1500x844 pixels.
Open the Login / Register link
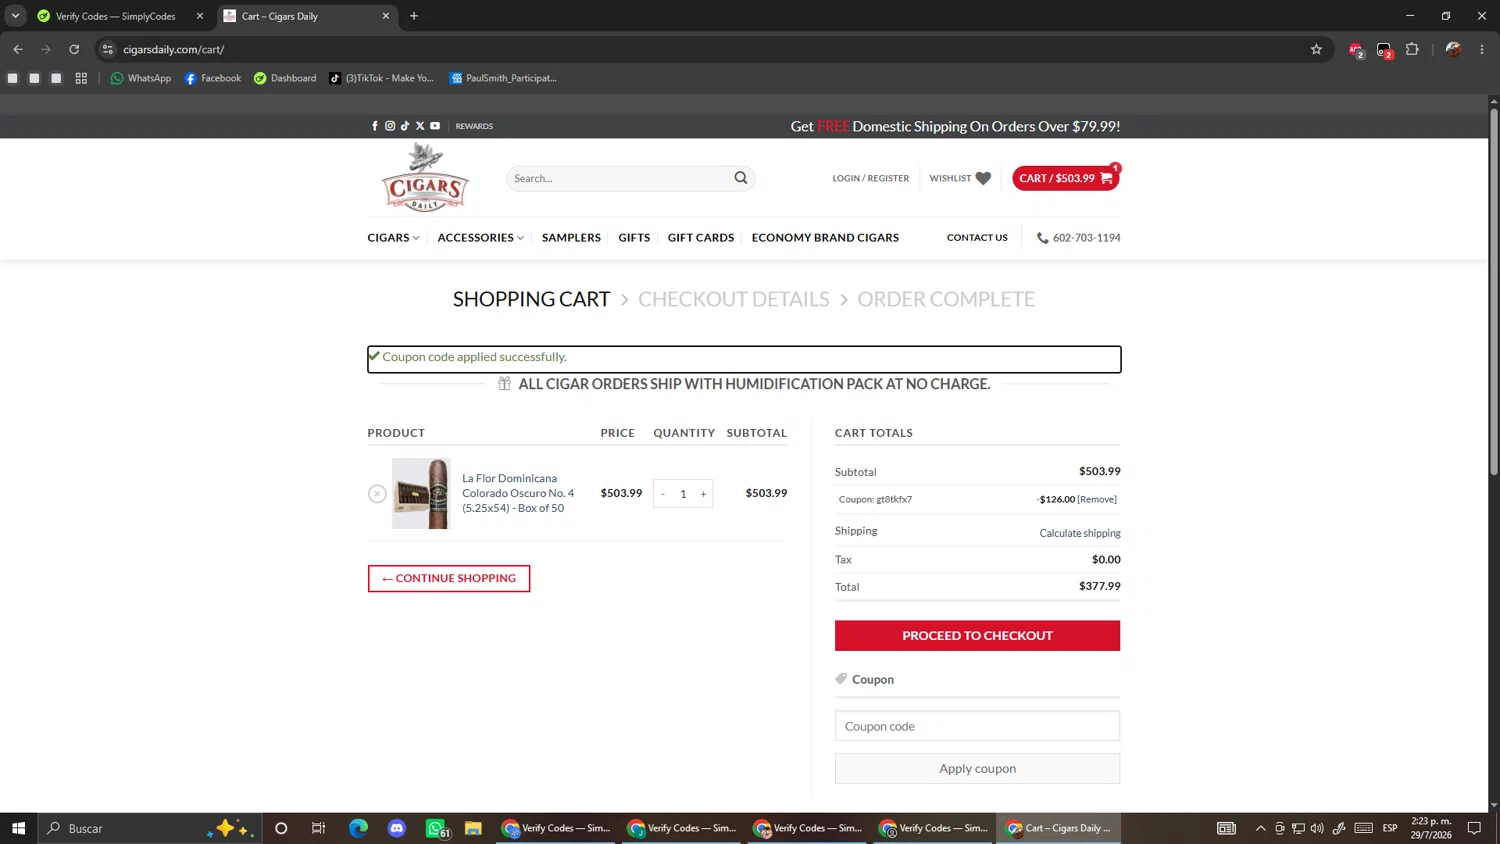point(871,178)
